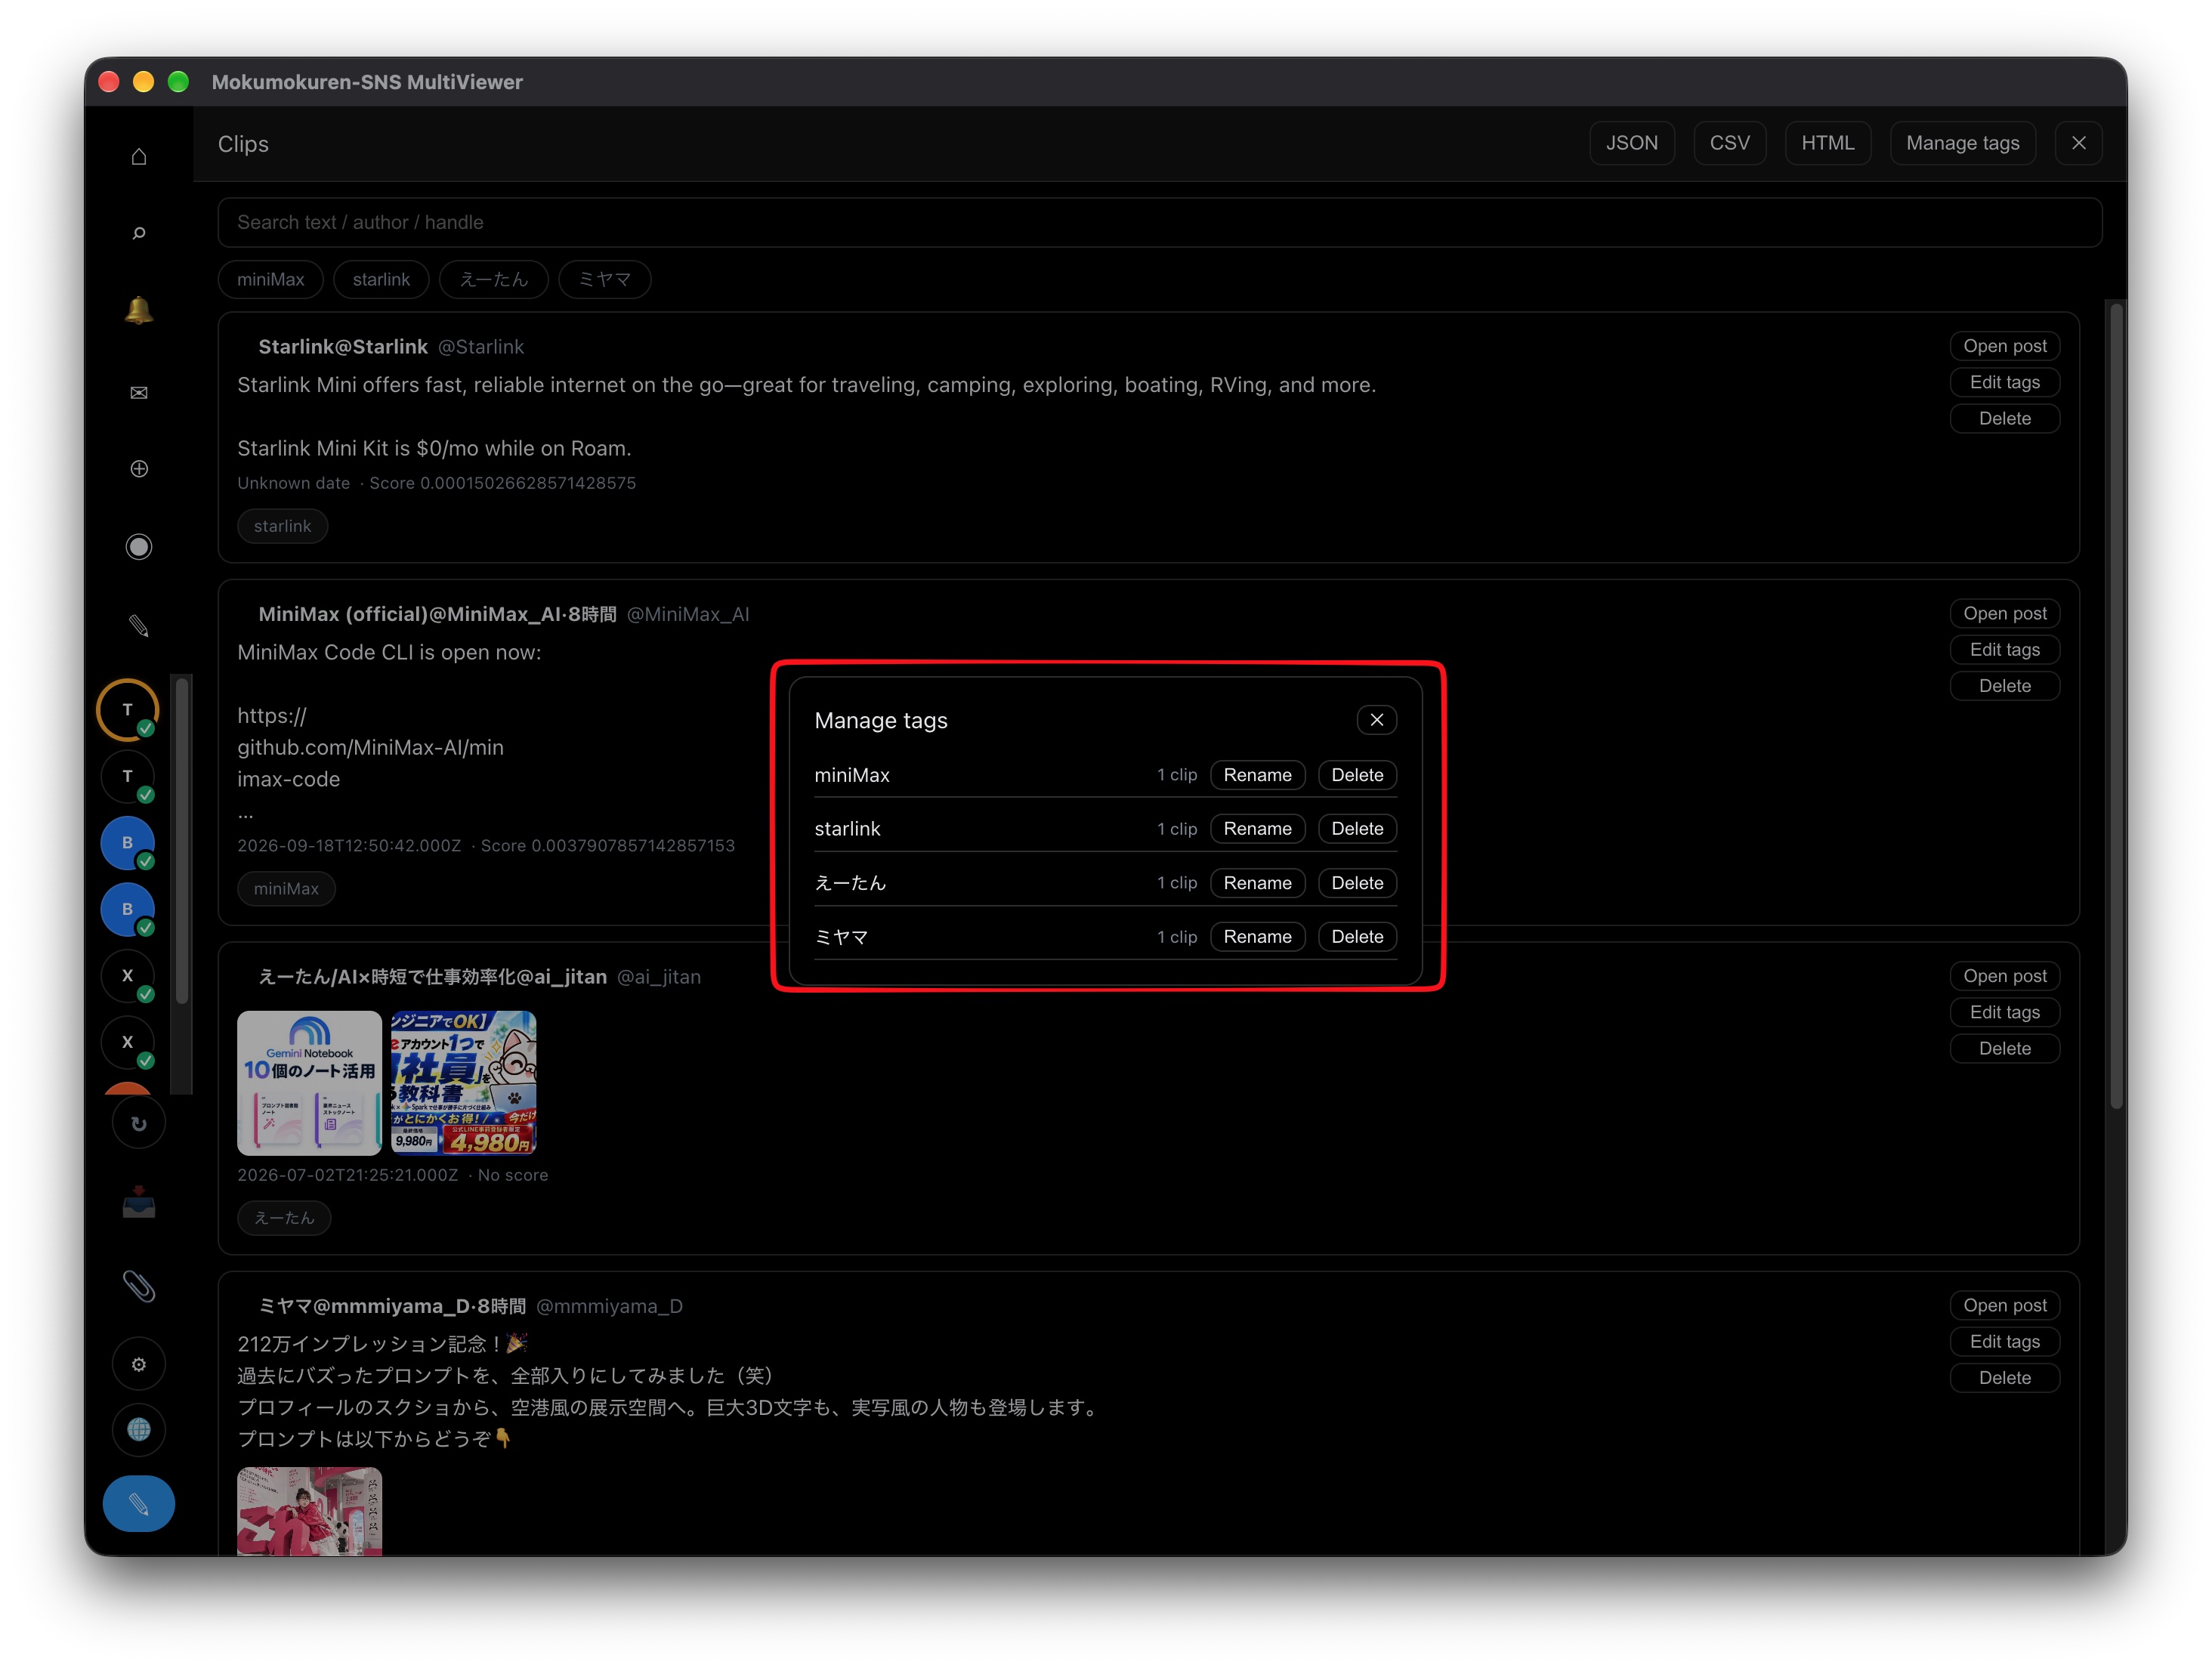Viewport: 2212px width, 1668px height.
Task: Click the gray pencil icon in sidebar
Action: coord(139,626)
